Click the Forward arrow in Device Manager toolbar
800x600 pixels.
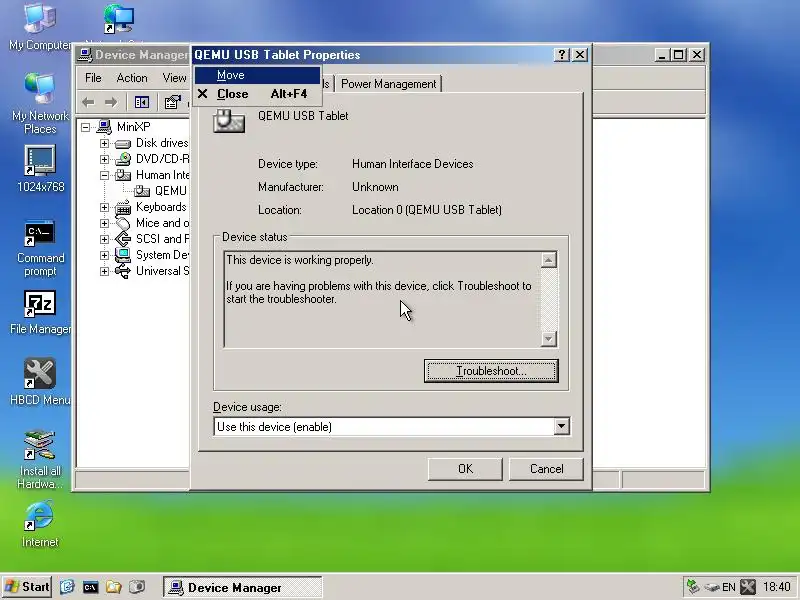click(111, 103)
